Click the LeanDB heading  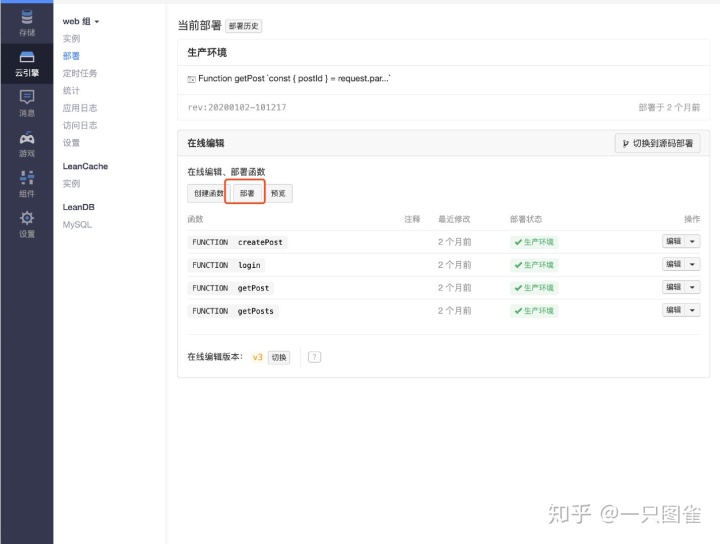(x=79, y=207)
